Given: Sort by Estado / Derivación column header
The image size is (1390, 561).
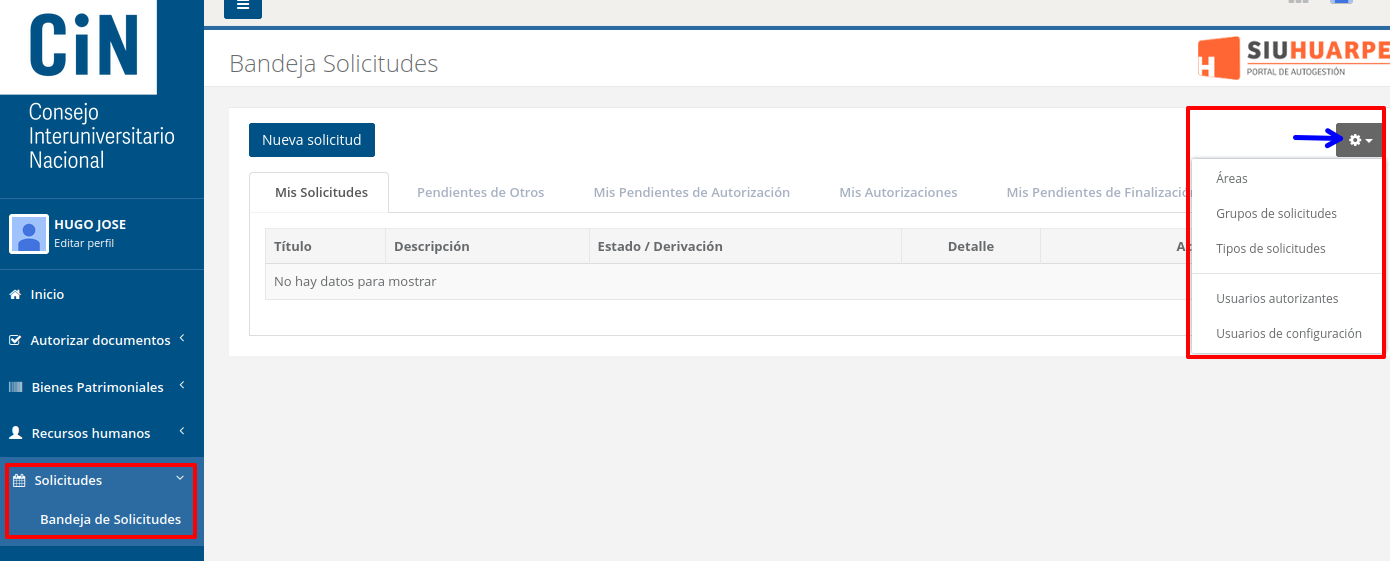Looking at the screenshot, I should (x=745, y=246).
